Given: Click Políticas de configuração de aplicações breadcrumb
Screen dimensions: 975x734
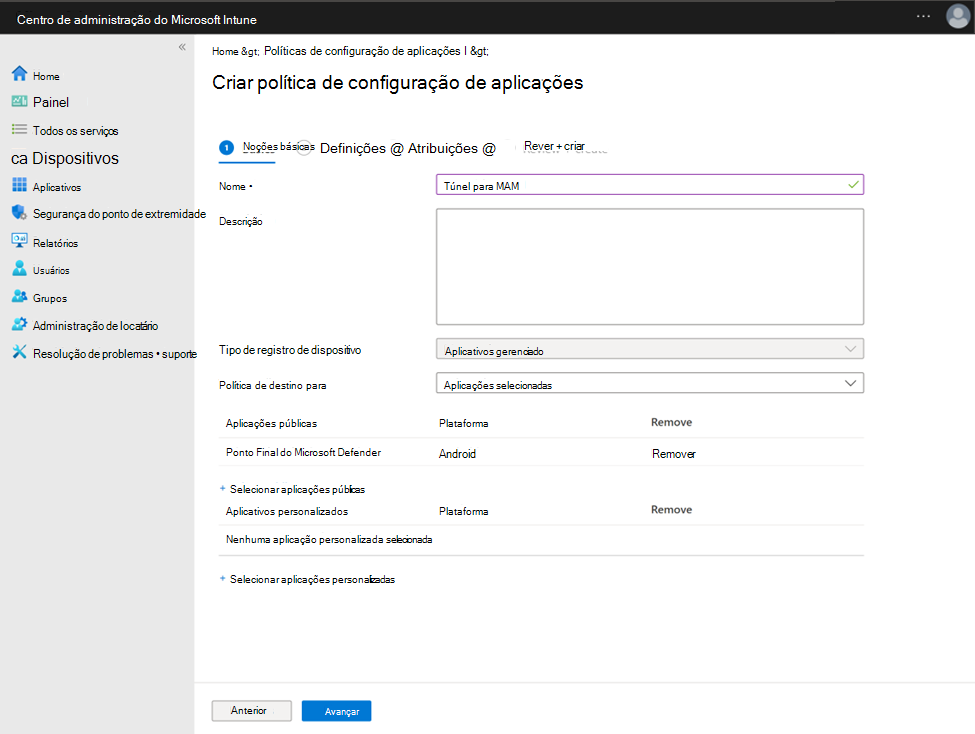Looking at the screenshot, I should coord(362,51).
